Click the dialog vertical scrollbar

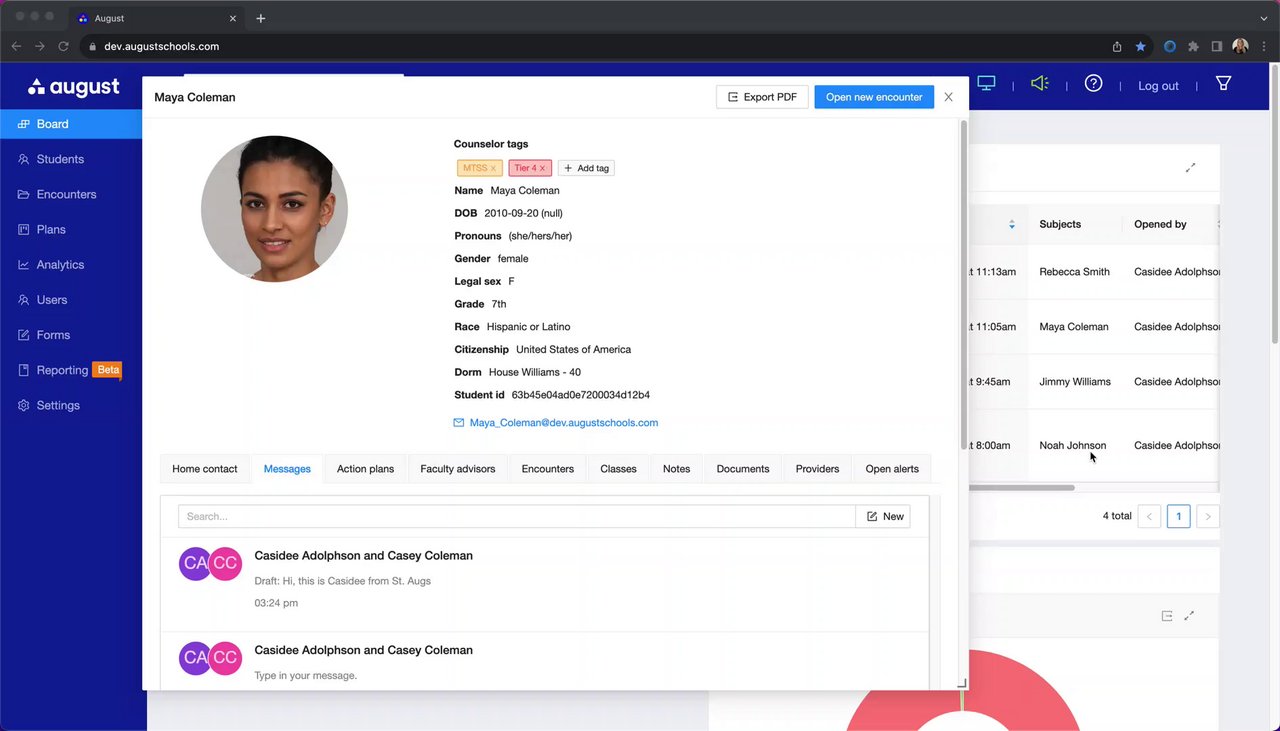pyautogui.click(x=964, y=285)
